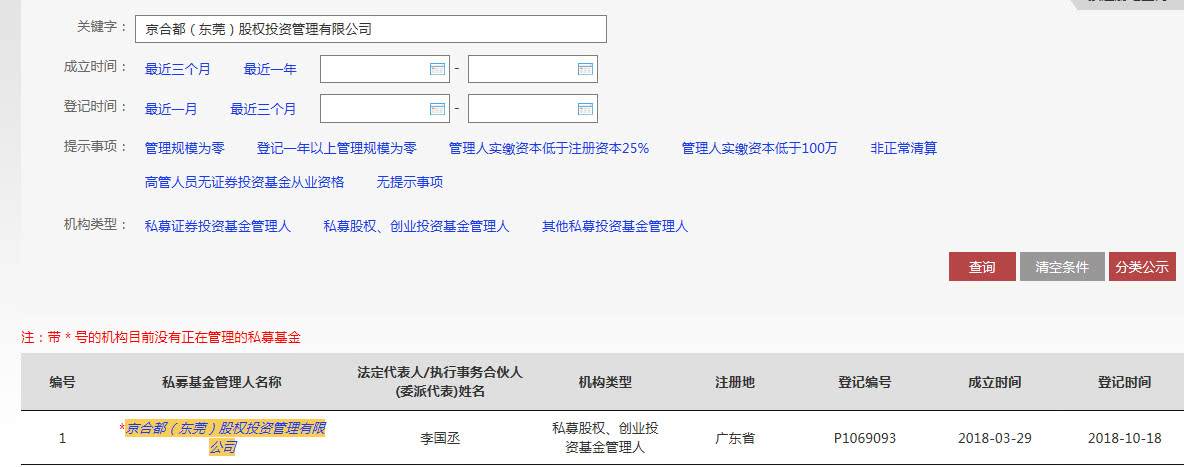1184x467 pixels.
Task: Open calendar for establishment start date
Action: click(x=437, y=69)
